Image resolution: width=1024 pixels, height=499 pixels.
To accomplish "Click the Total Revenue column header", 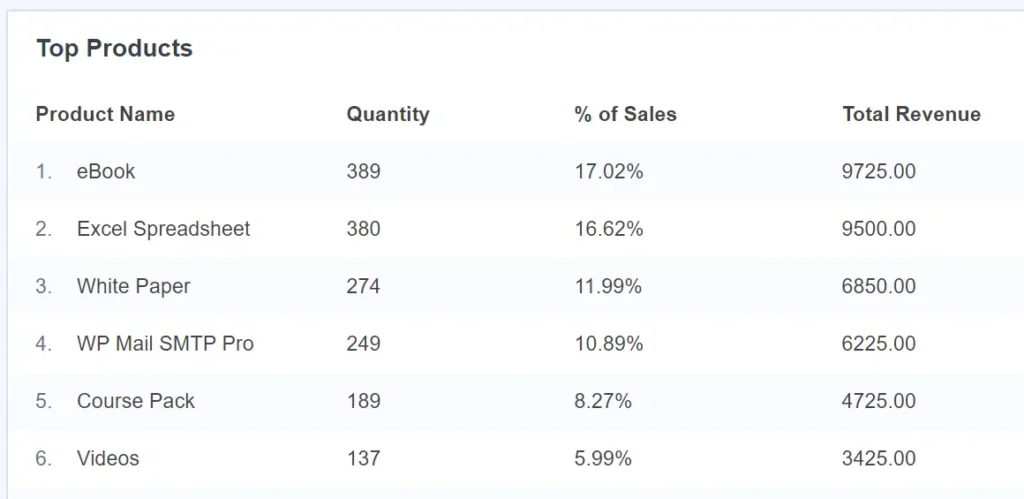I will pos(912,114).
